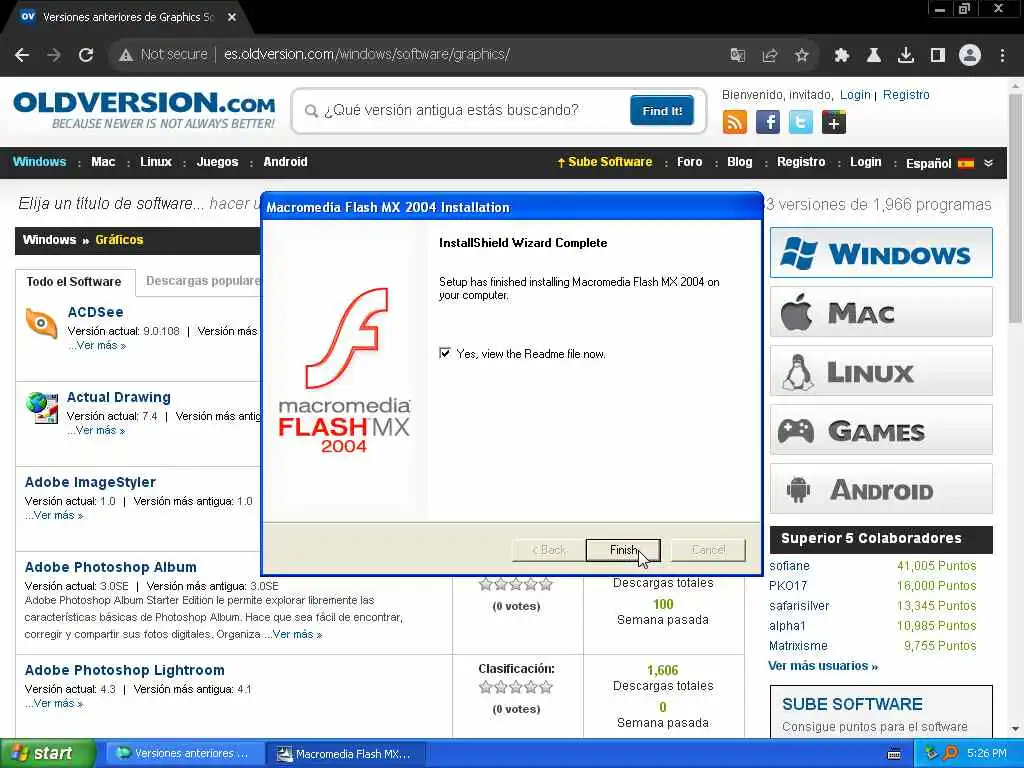Click the magnifier icon in the search box
This screenshot has width=1024, height=768.
(x=312, y=111)
